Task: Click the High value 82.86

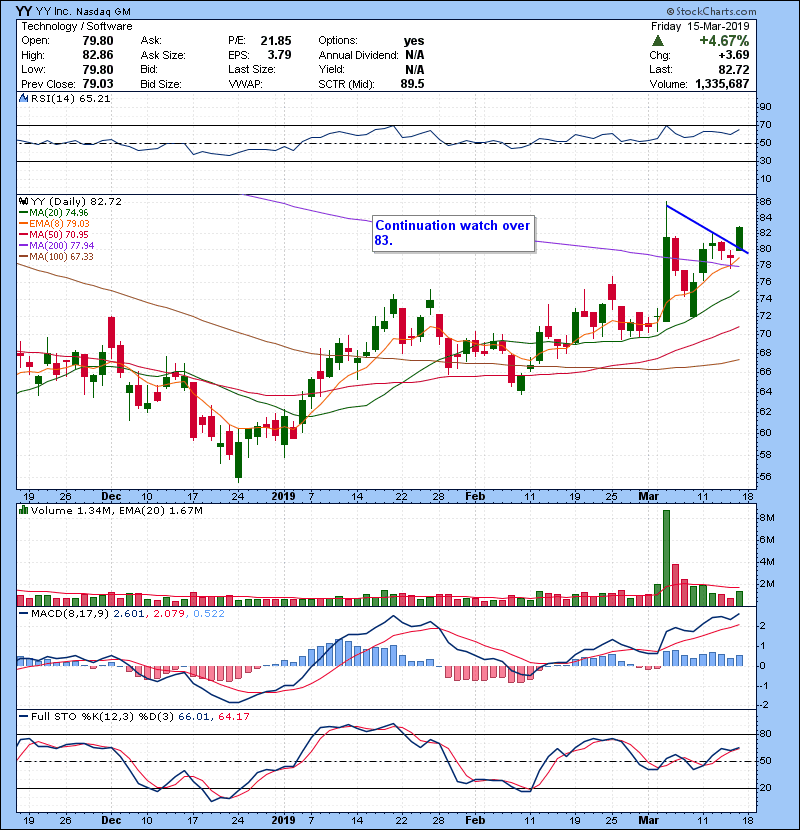Action: [x=98, y=55]
